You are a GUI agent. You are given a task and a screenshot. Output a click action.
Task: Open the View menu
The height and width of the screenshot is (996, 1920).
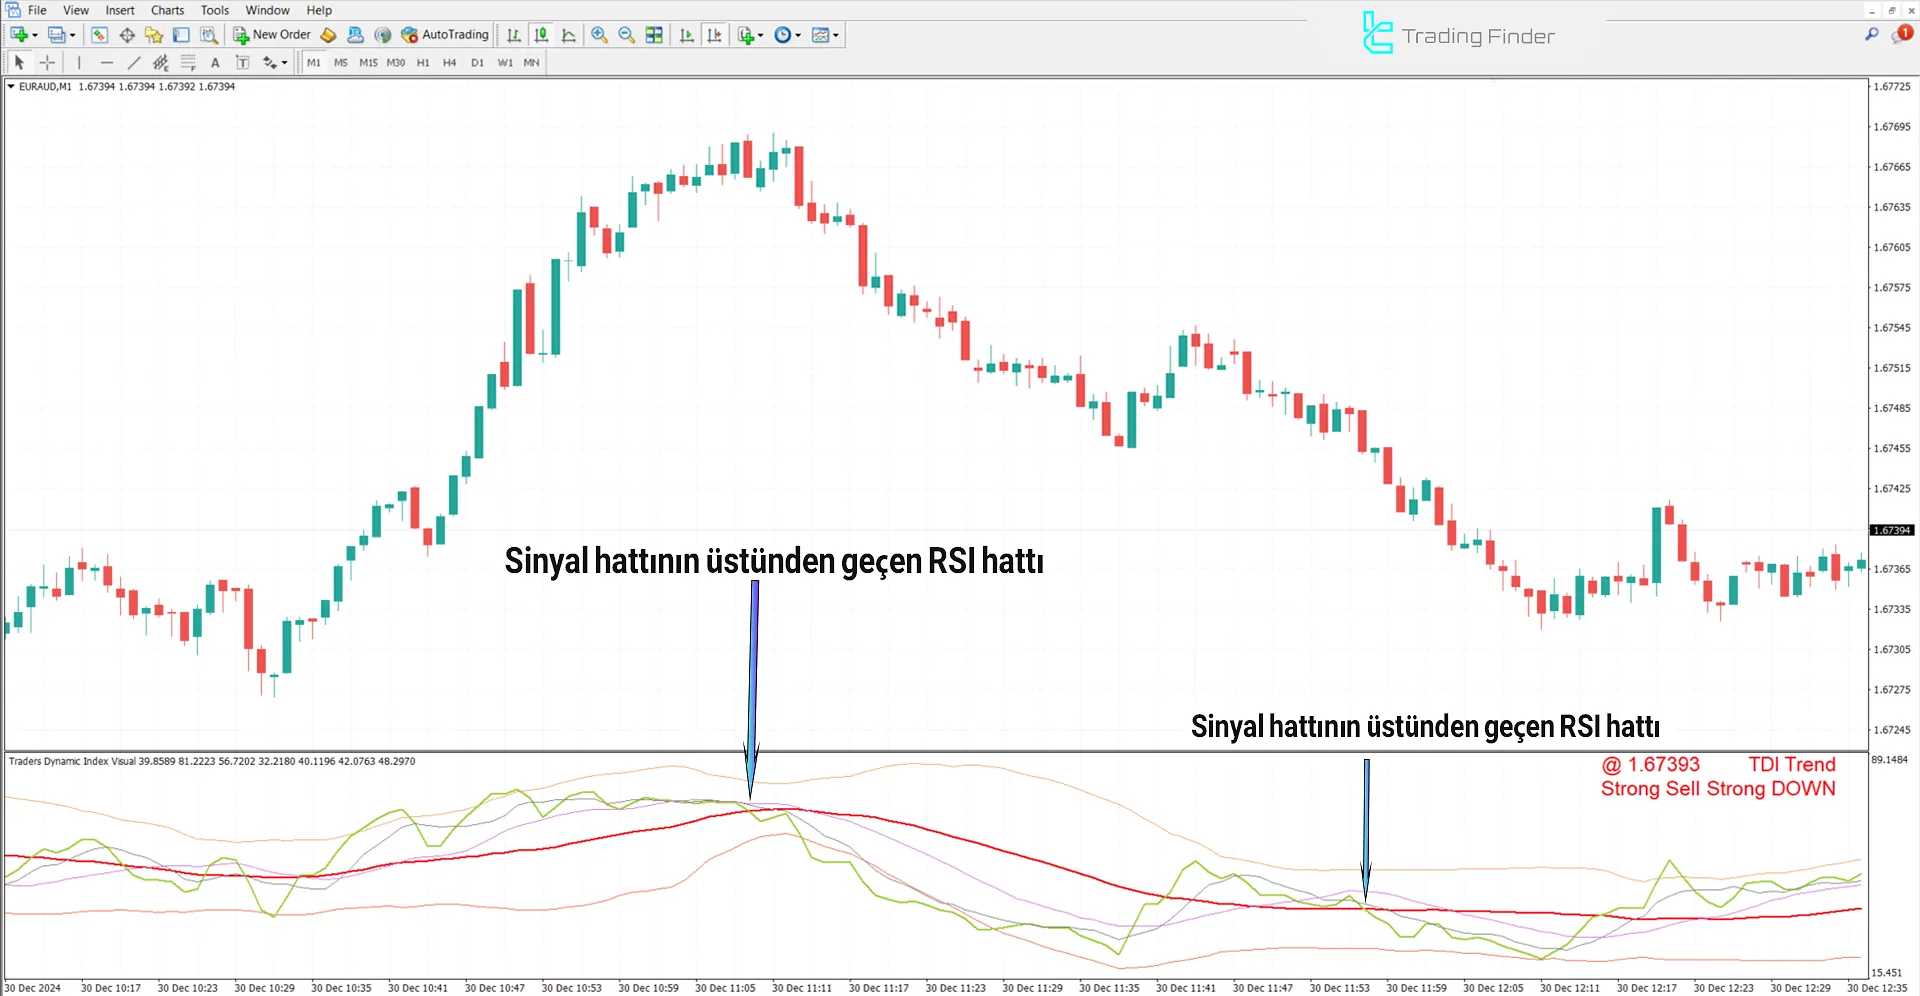pos(76,10)
